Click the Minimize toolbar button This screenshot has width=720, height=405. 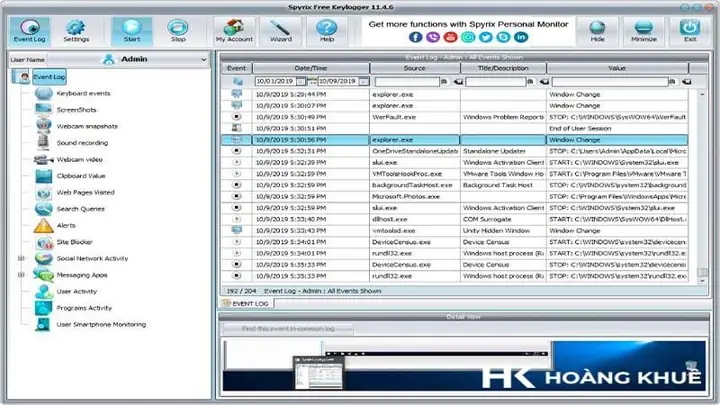644,31
